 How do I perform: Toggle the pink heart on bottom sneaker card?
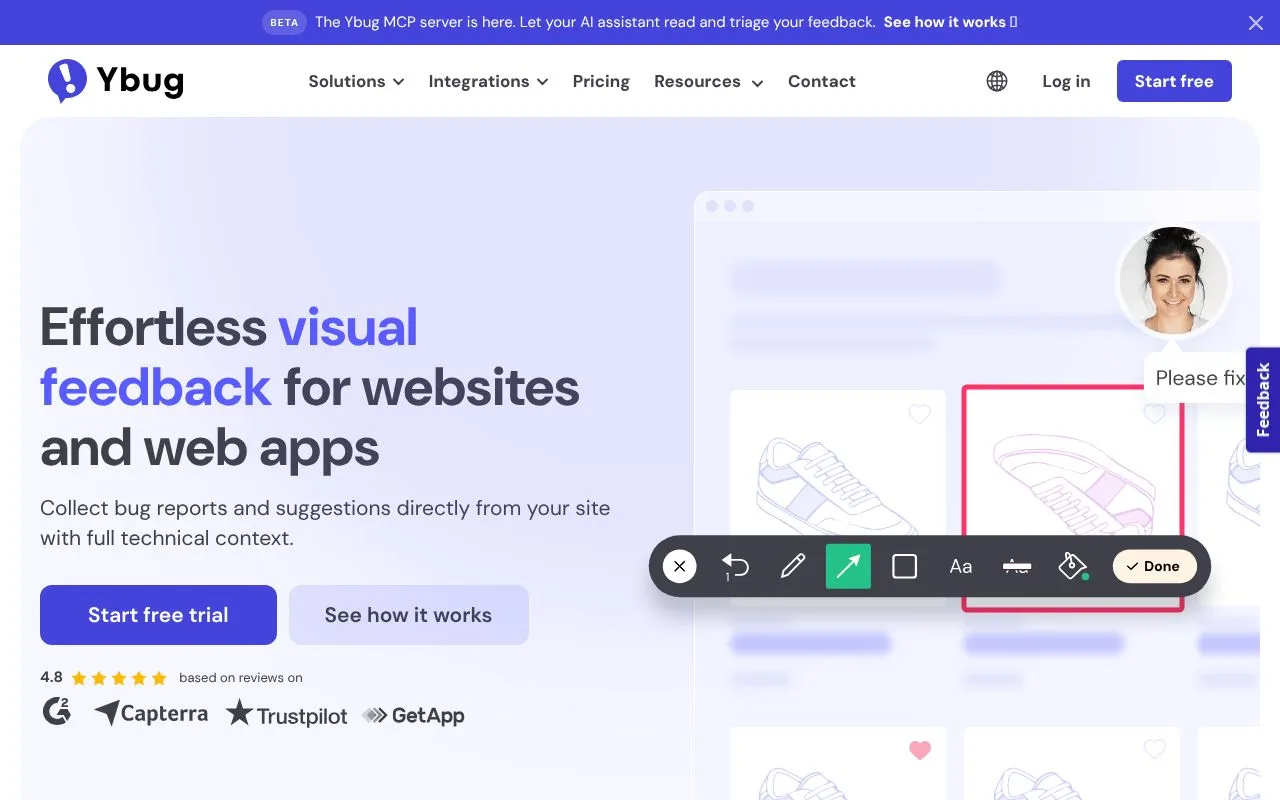pos(920,750)
